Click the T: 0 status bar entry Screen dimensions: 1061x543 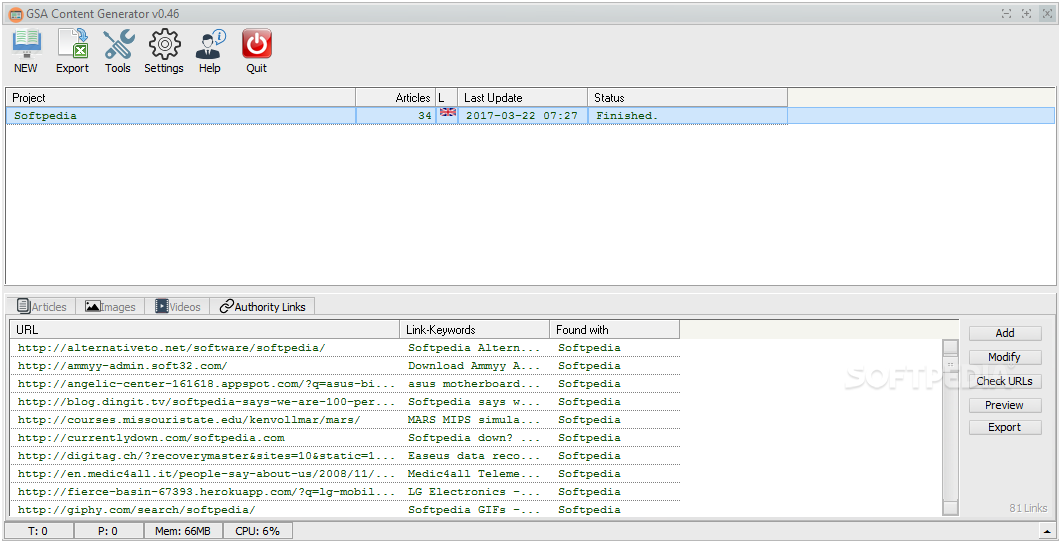click(x=38, y=531)
